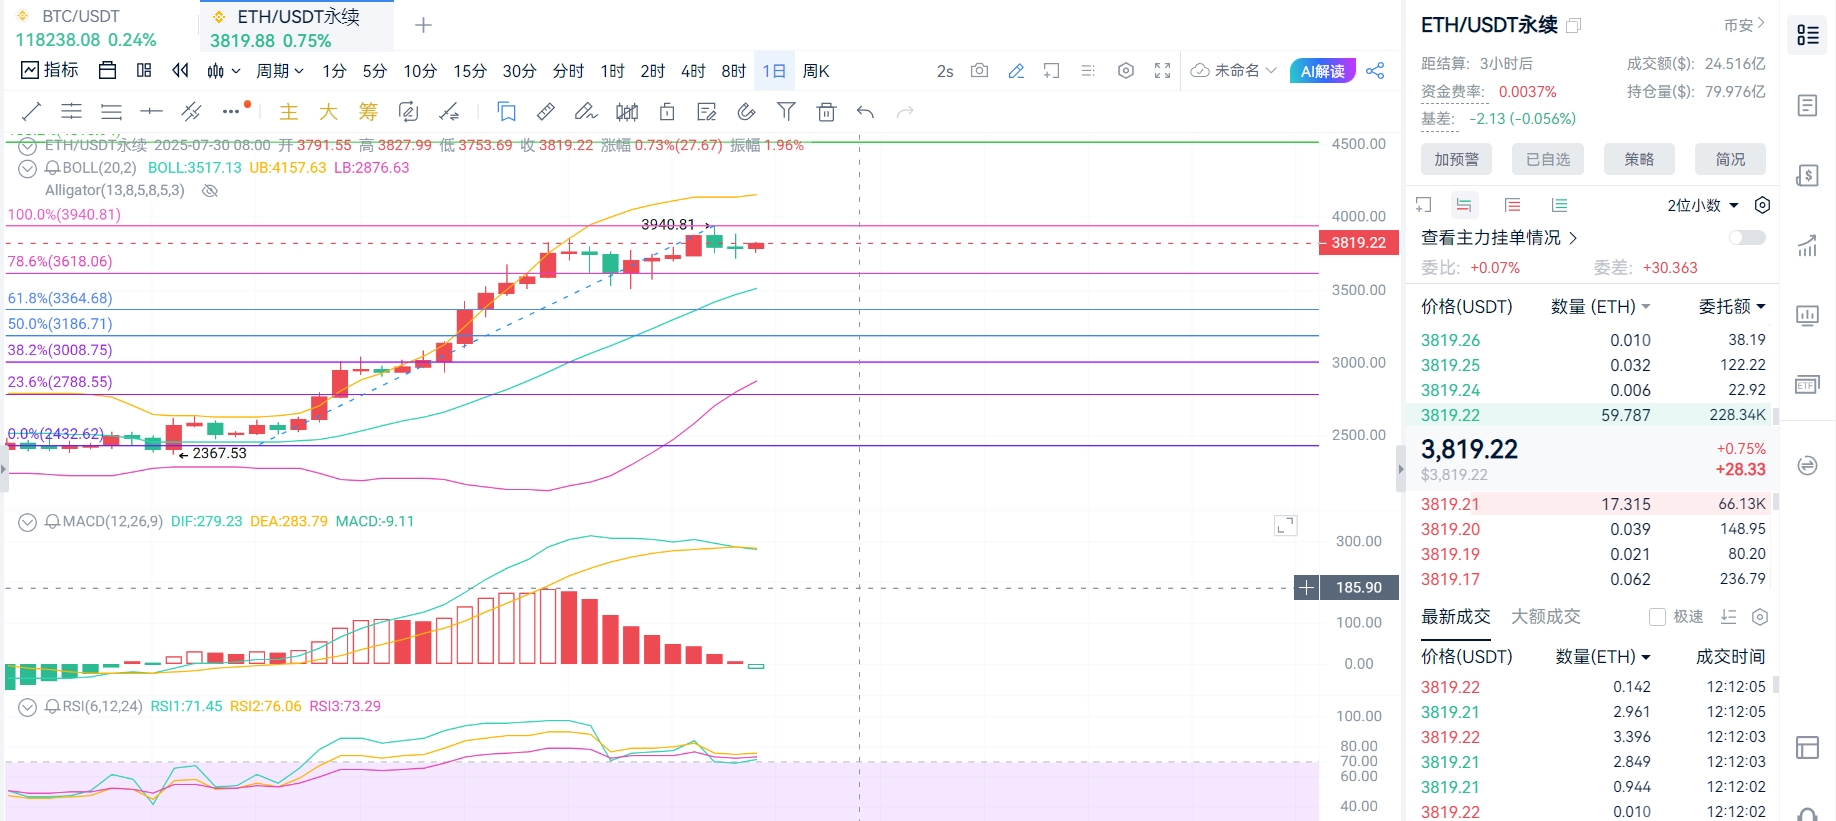Add a new symbol tab with plus

click(x=423, y=25)
